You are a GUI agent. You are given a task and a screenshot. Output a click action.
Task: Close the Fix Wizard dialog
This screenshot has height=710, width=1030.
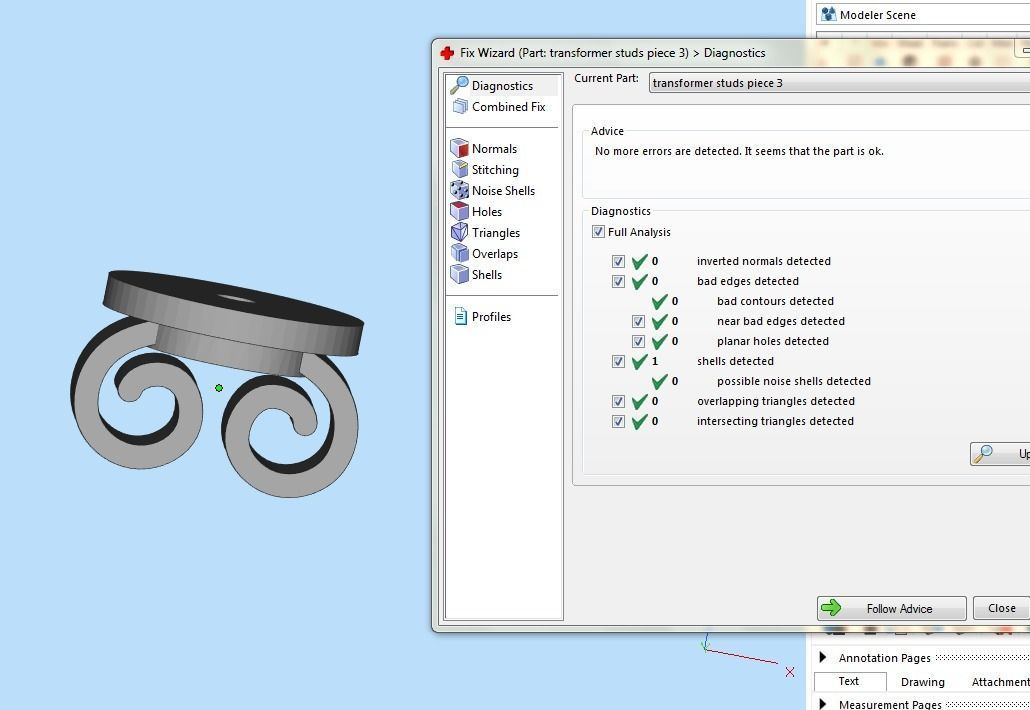point(1001,608)
